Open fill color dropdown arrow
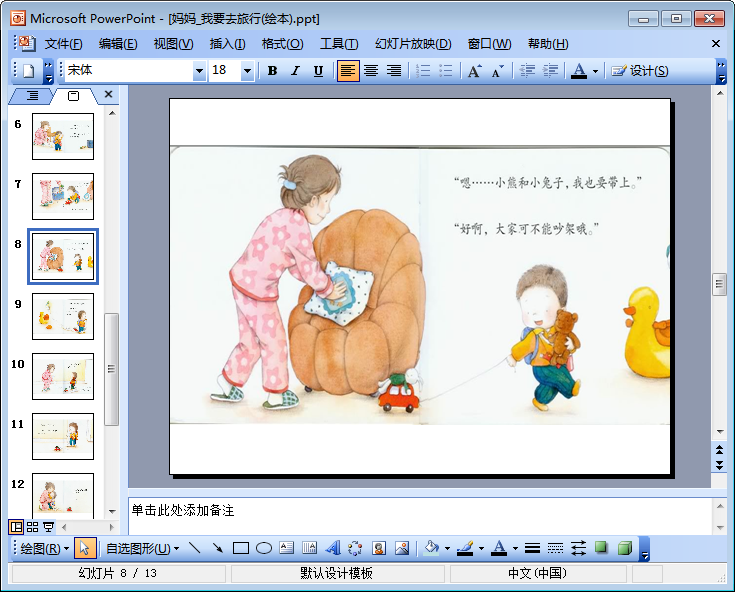The height and width of the screenshot is (592, 735). (x=448, y=548)
